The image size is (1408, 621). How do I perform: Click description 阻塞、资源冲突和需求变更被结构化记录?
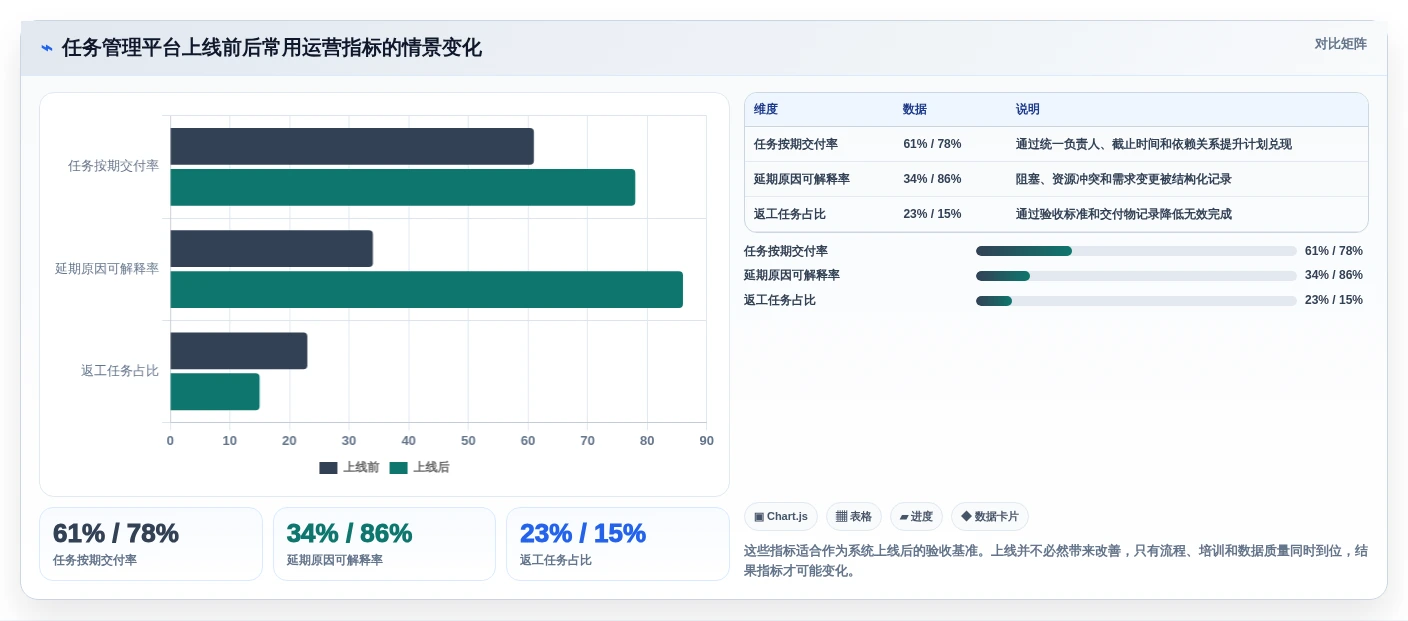tap(1124, 179)
